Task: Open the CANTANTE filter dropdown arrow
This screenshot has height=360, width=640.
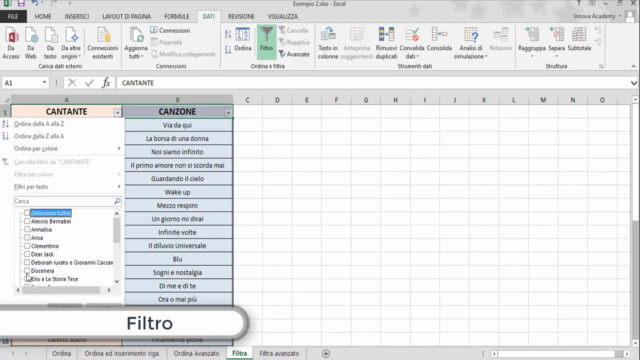Action: pos(118,112)
